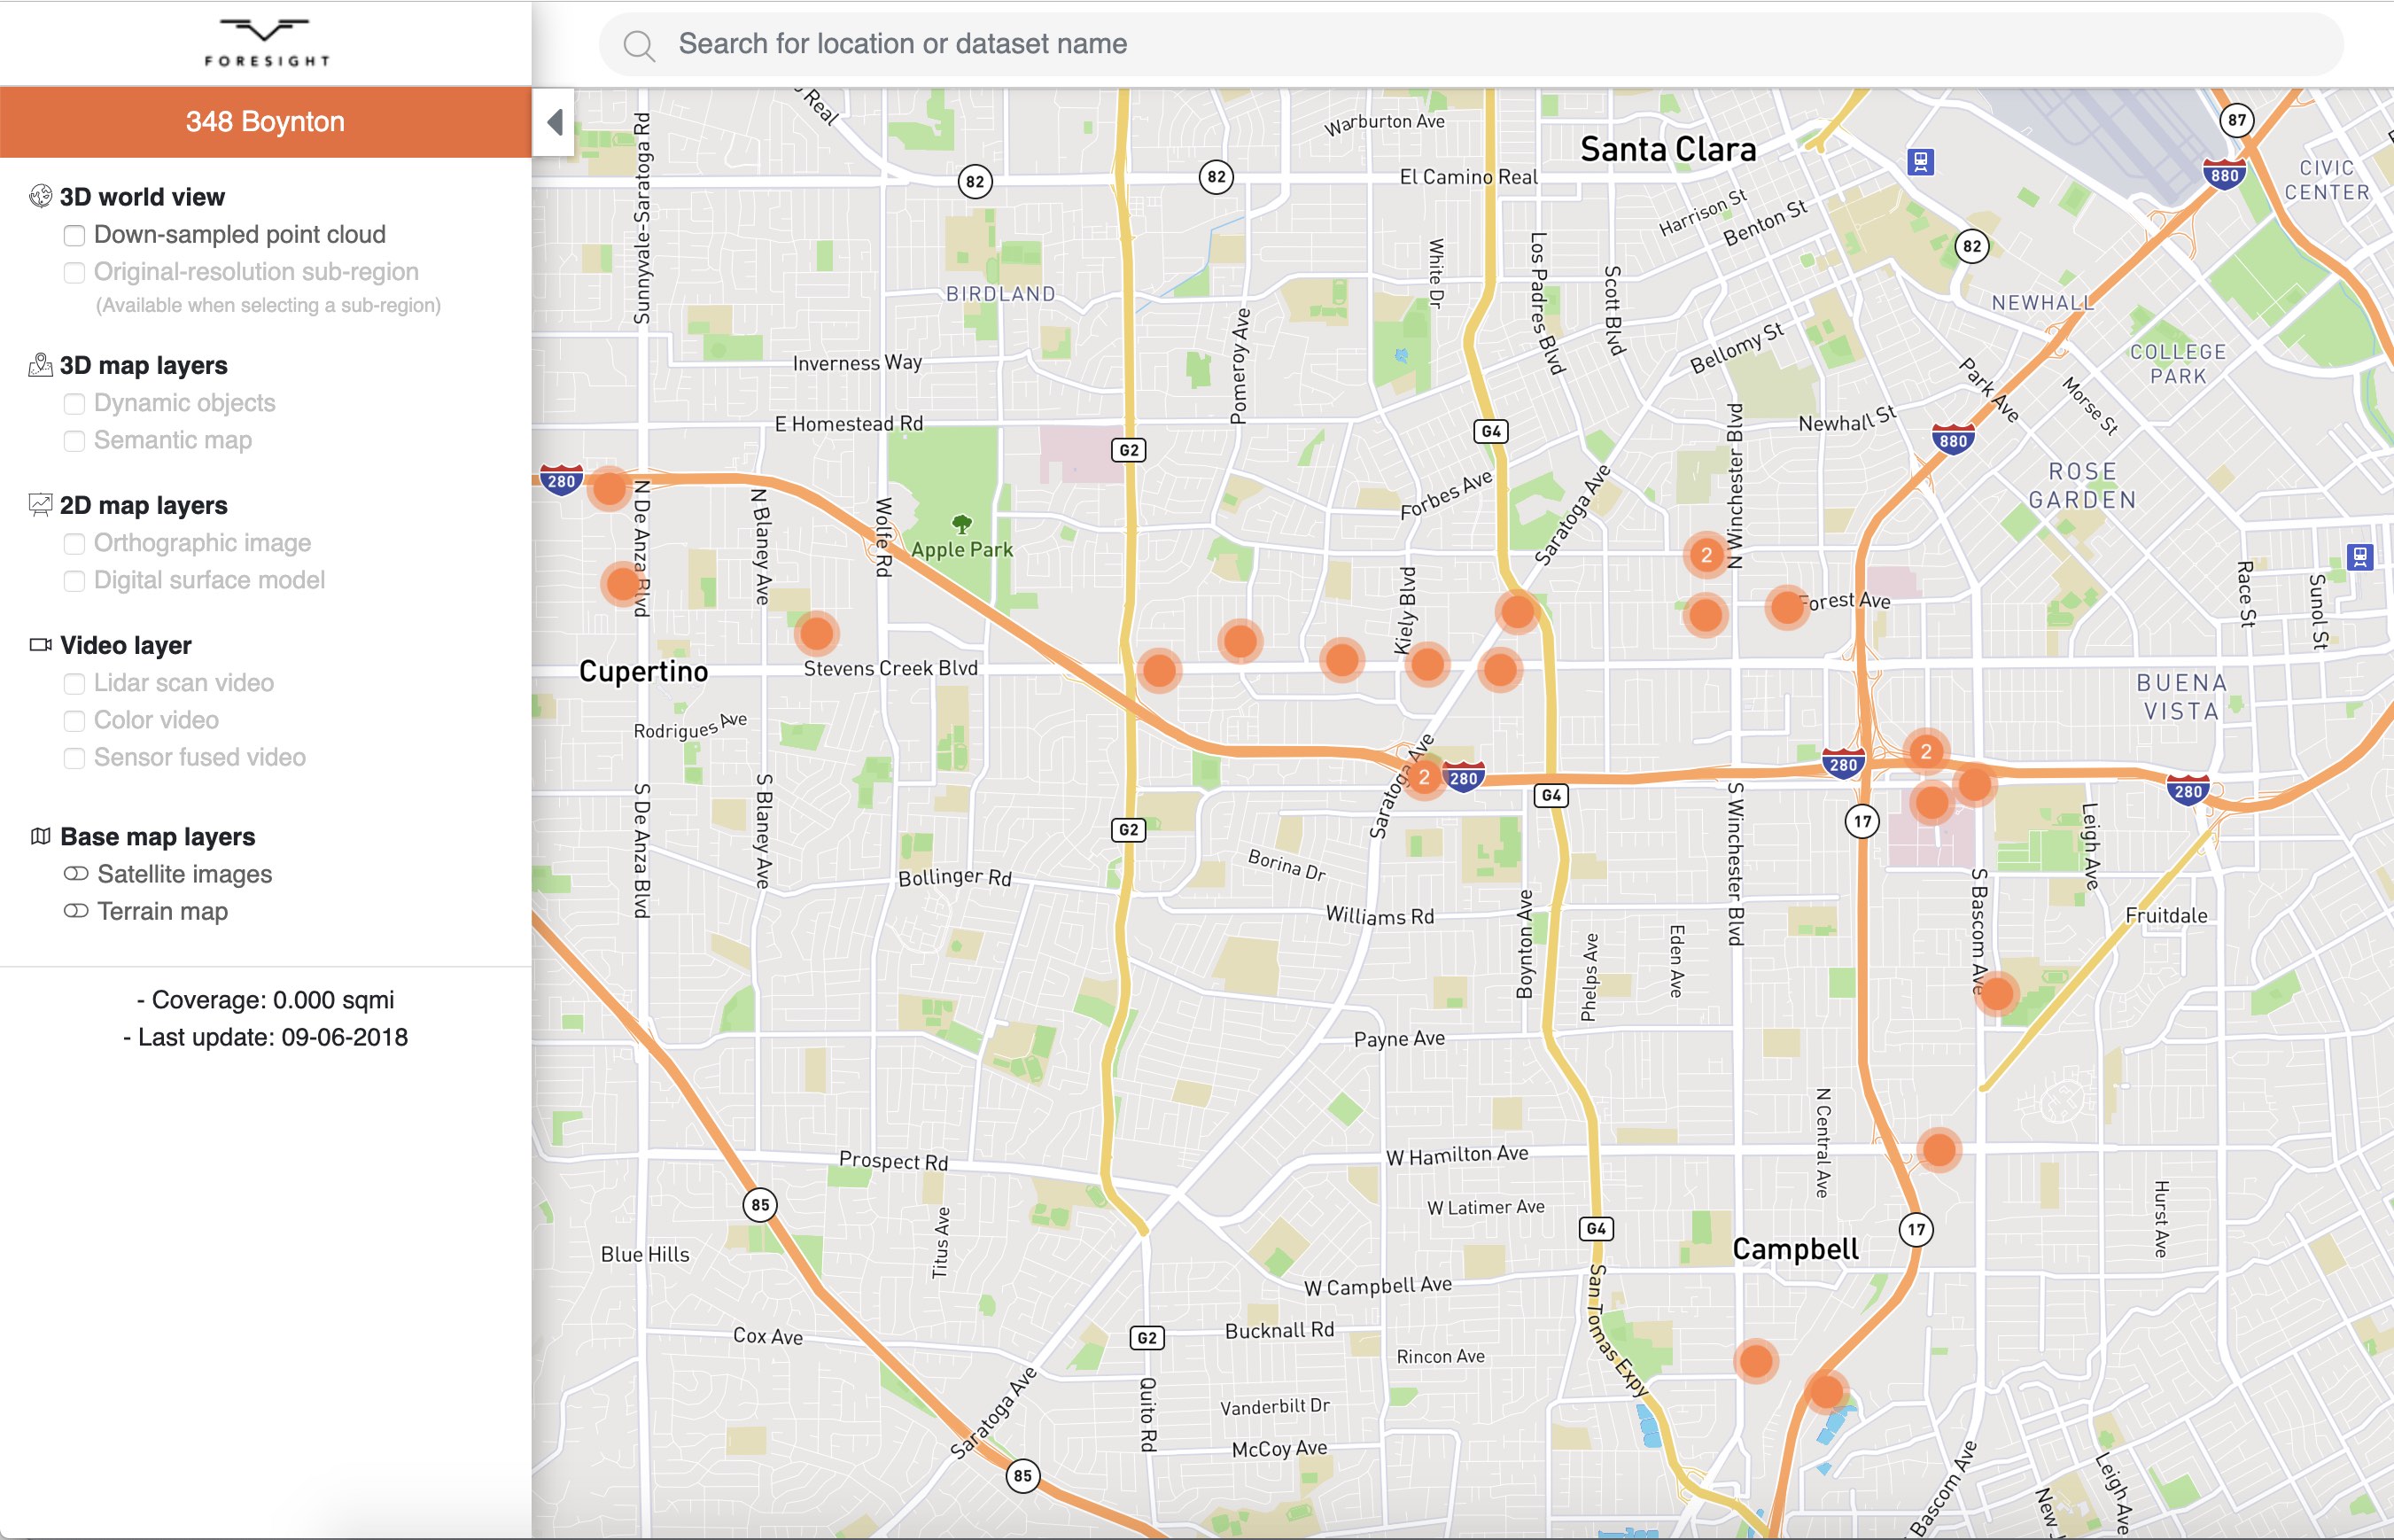Screen dimensions: 2394x1540
Task: Click Apple Park tree icon
Action: click(961, 523)
